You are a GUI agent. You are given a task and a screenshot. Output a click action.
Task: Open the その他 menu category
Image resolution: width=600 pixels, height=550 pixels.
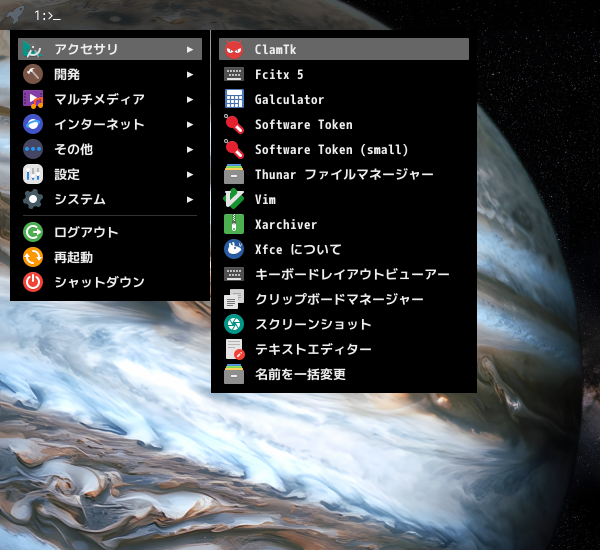click(x=110, y=149)
